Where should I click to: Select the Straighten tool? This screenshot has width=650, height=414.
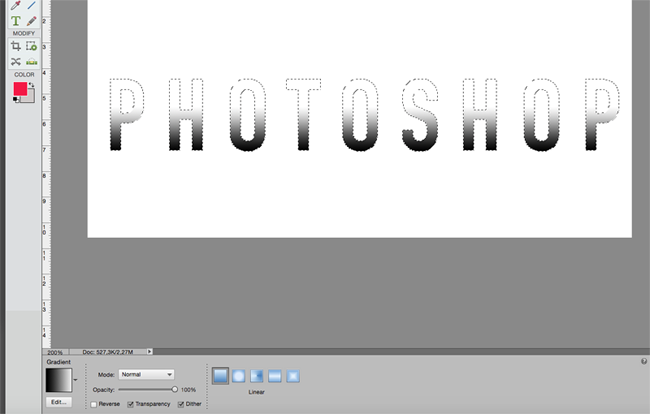(x=32, y=62)
